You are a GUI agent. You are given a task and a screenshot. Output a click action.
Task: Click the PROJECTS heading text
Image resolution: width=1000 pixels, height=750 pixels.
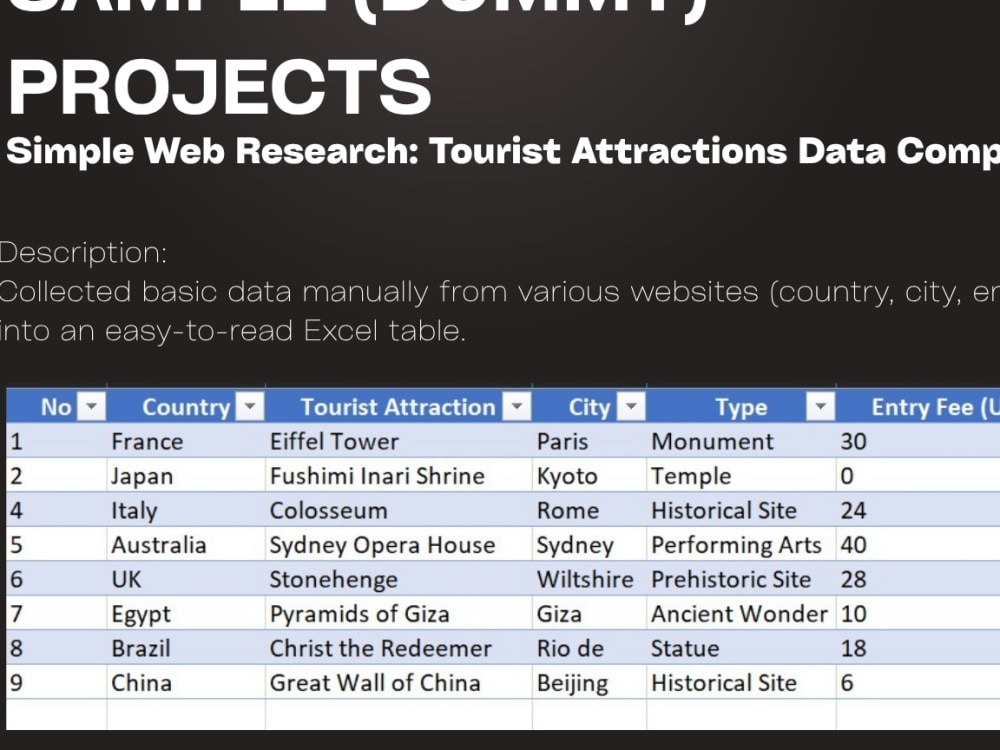(220, 86)
